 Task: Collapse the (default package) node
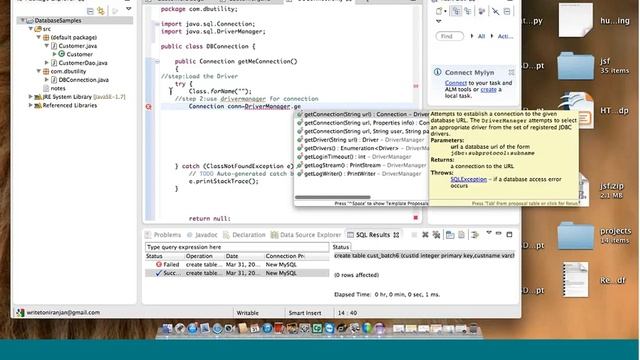[39, 37]
